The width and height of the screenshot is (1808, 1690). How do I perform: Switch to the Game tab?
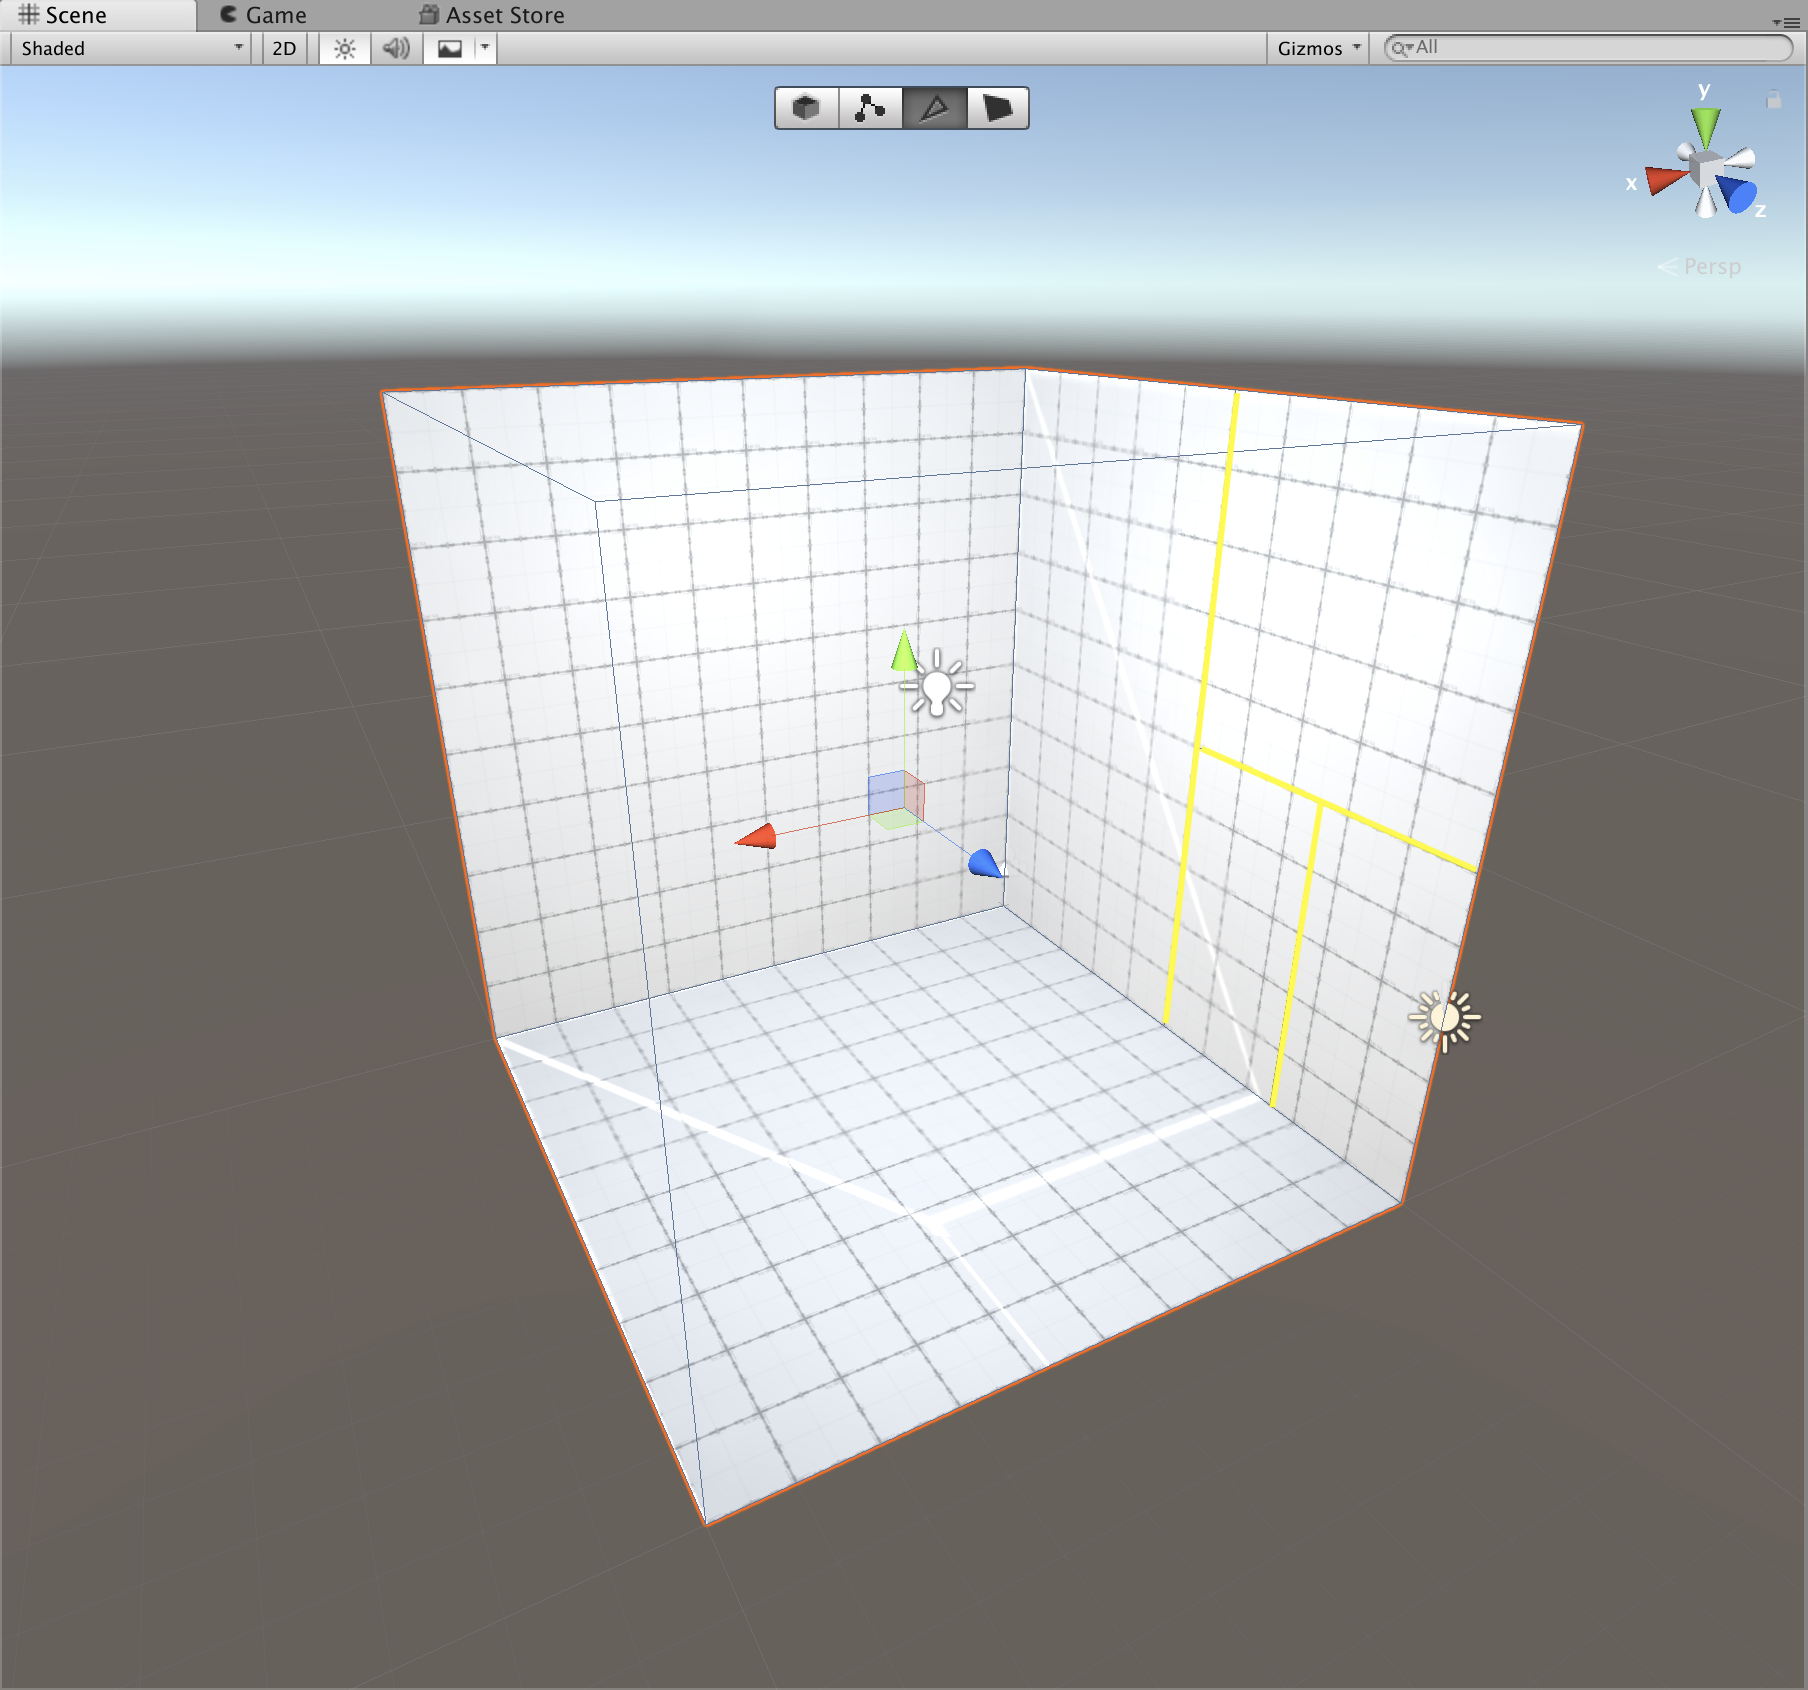tap(264, 15)
